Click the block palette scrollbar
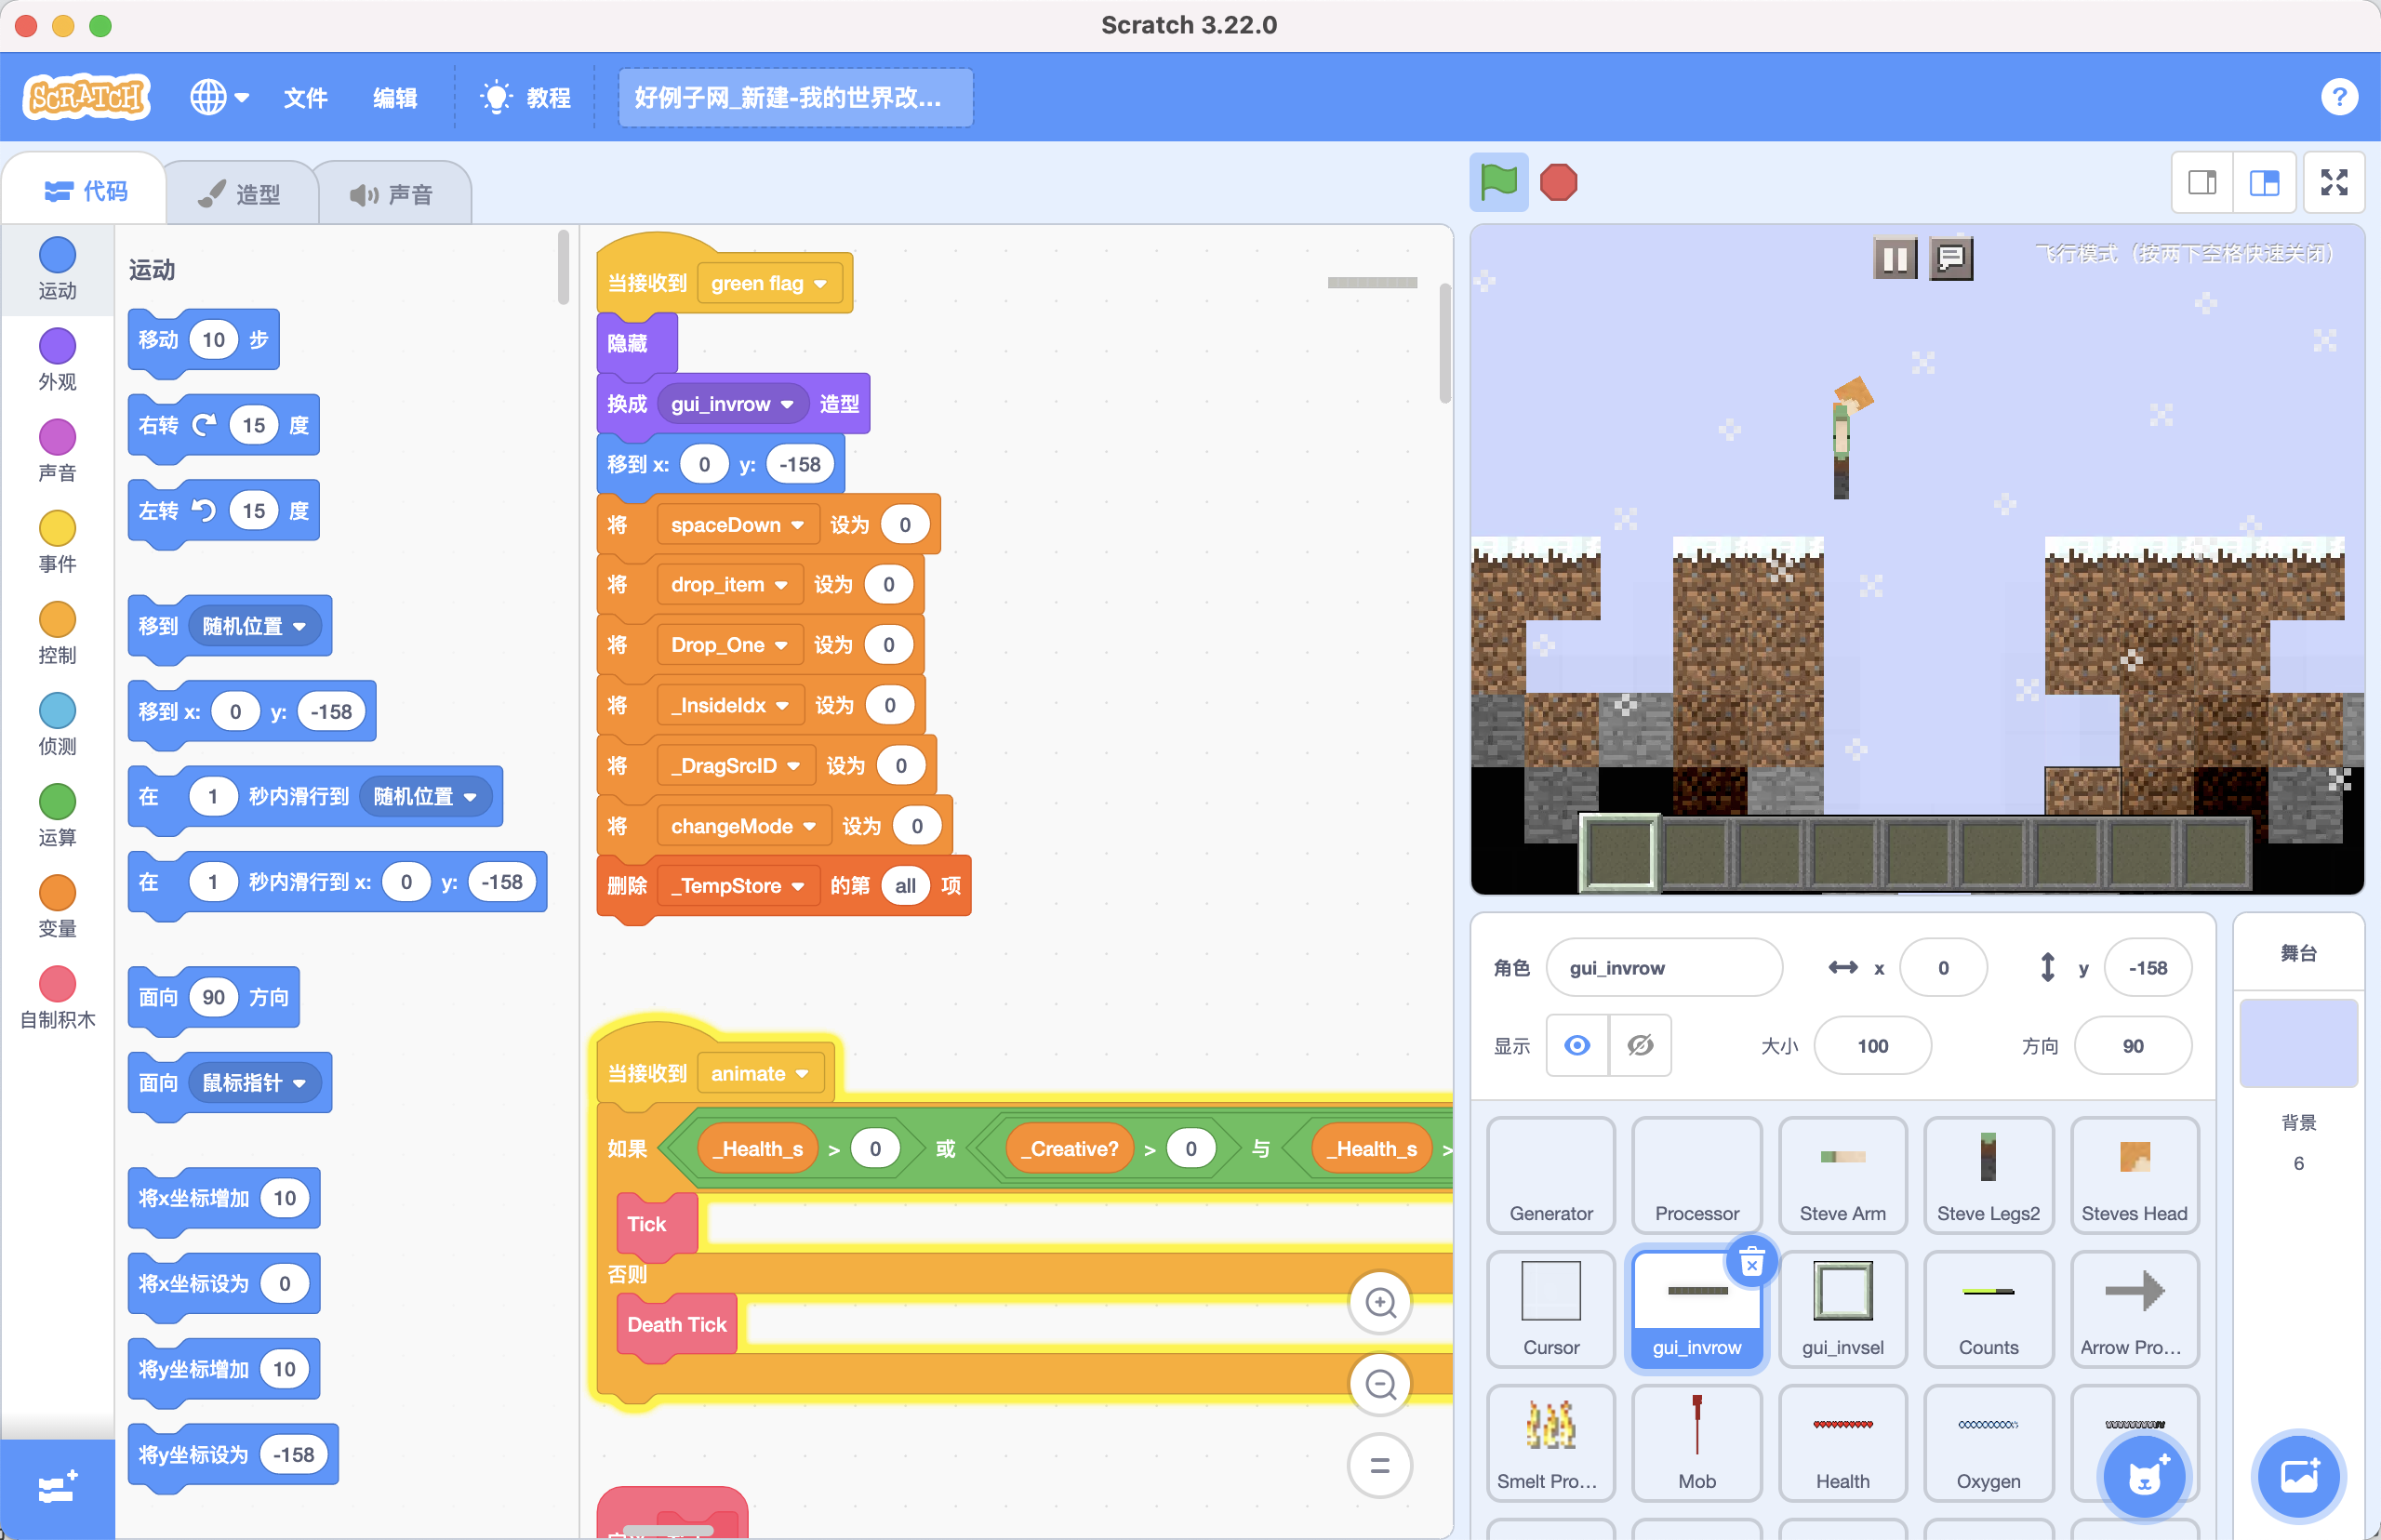 (x=563, y=267)
